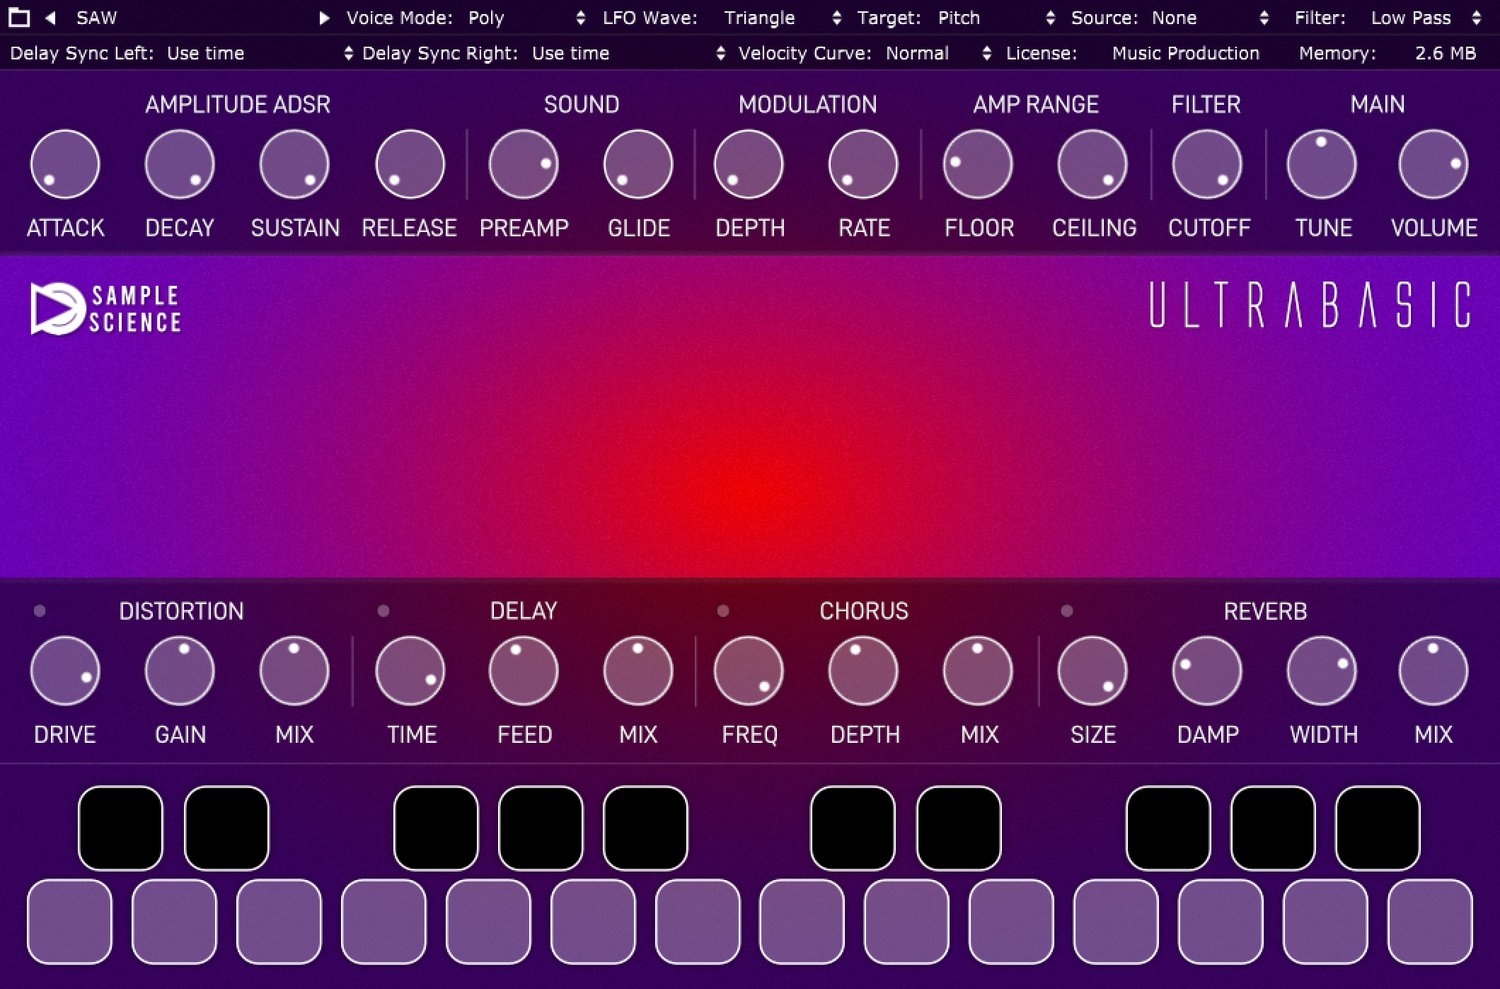Image resolution: width=1500 pixels, height=989 pixels.
Task: Click the PREAMP knob
Action: tap(524, 165)
